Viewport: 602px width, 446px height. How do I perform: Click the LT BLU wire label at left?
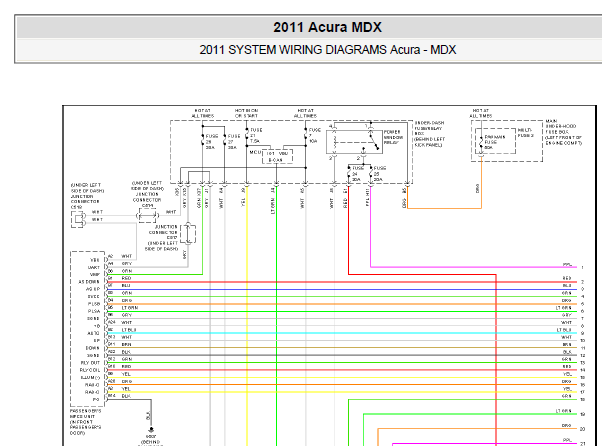tap(129, 330)
